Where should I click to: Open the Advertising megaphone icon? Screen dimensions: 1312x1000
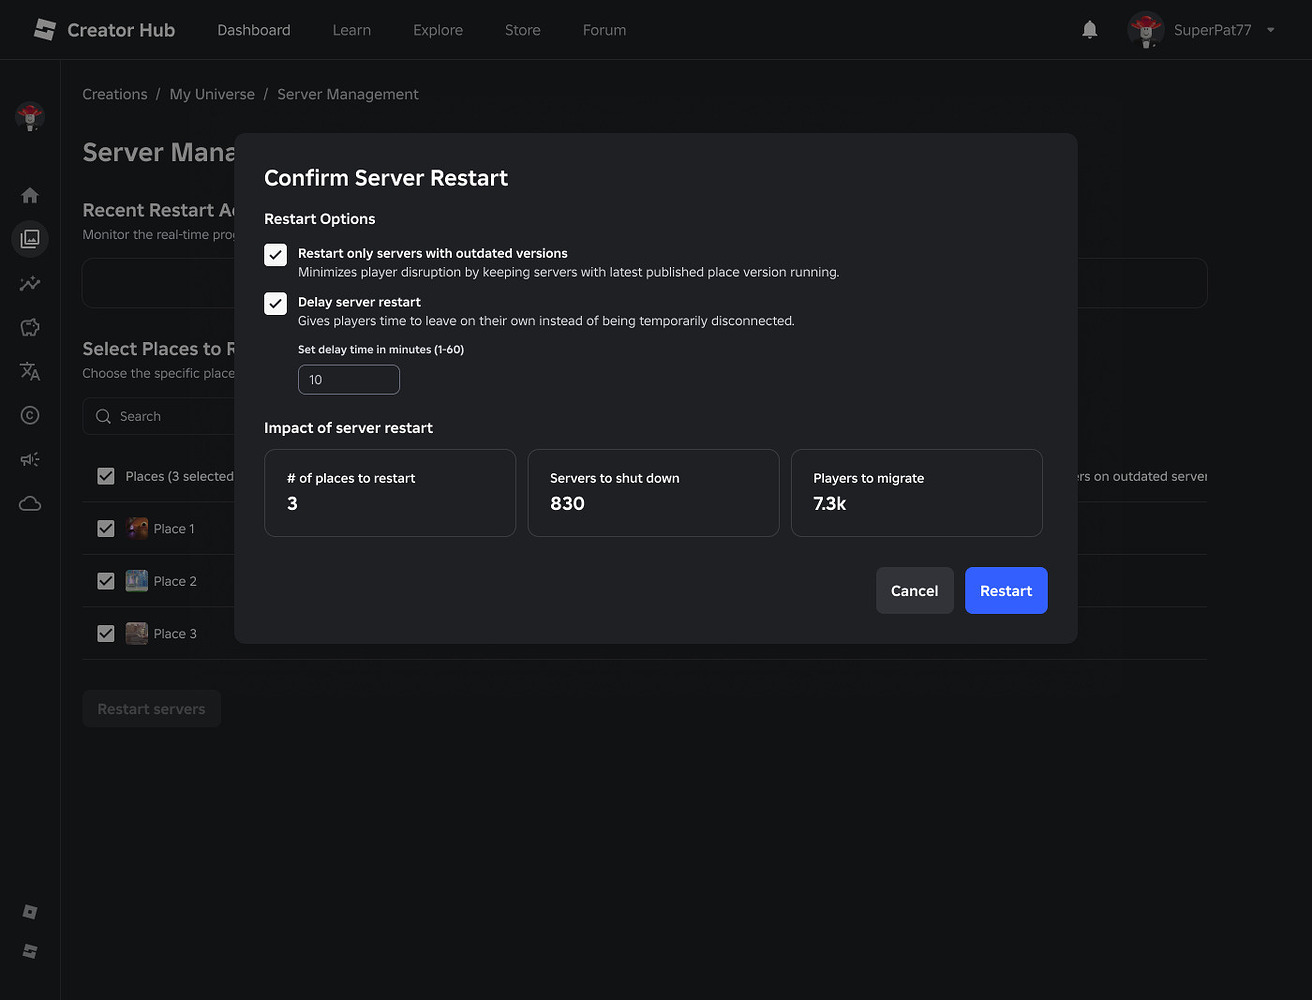click(29, 459)
